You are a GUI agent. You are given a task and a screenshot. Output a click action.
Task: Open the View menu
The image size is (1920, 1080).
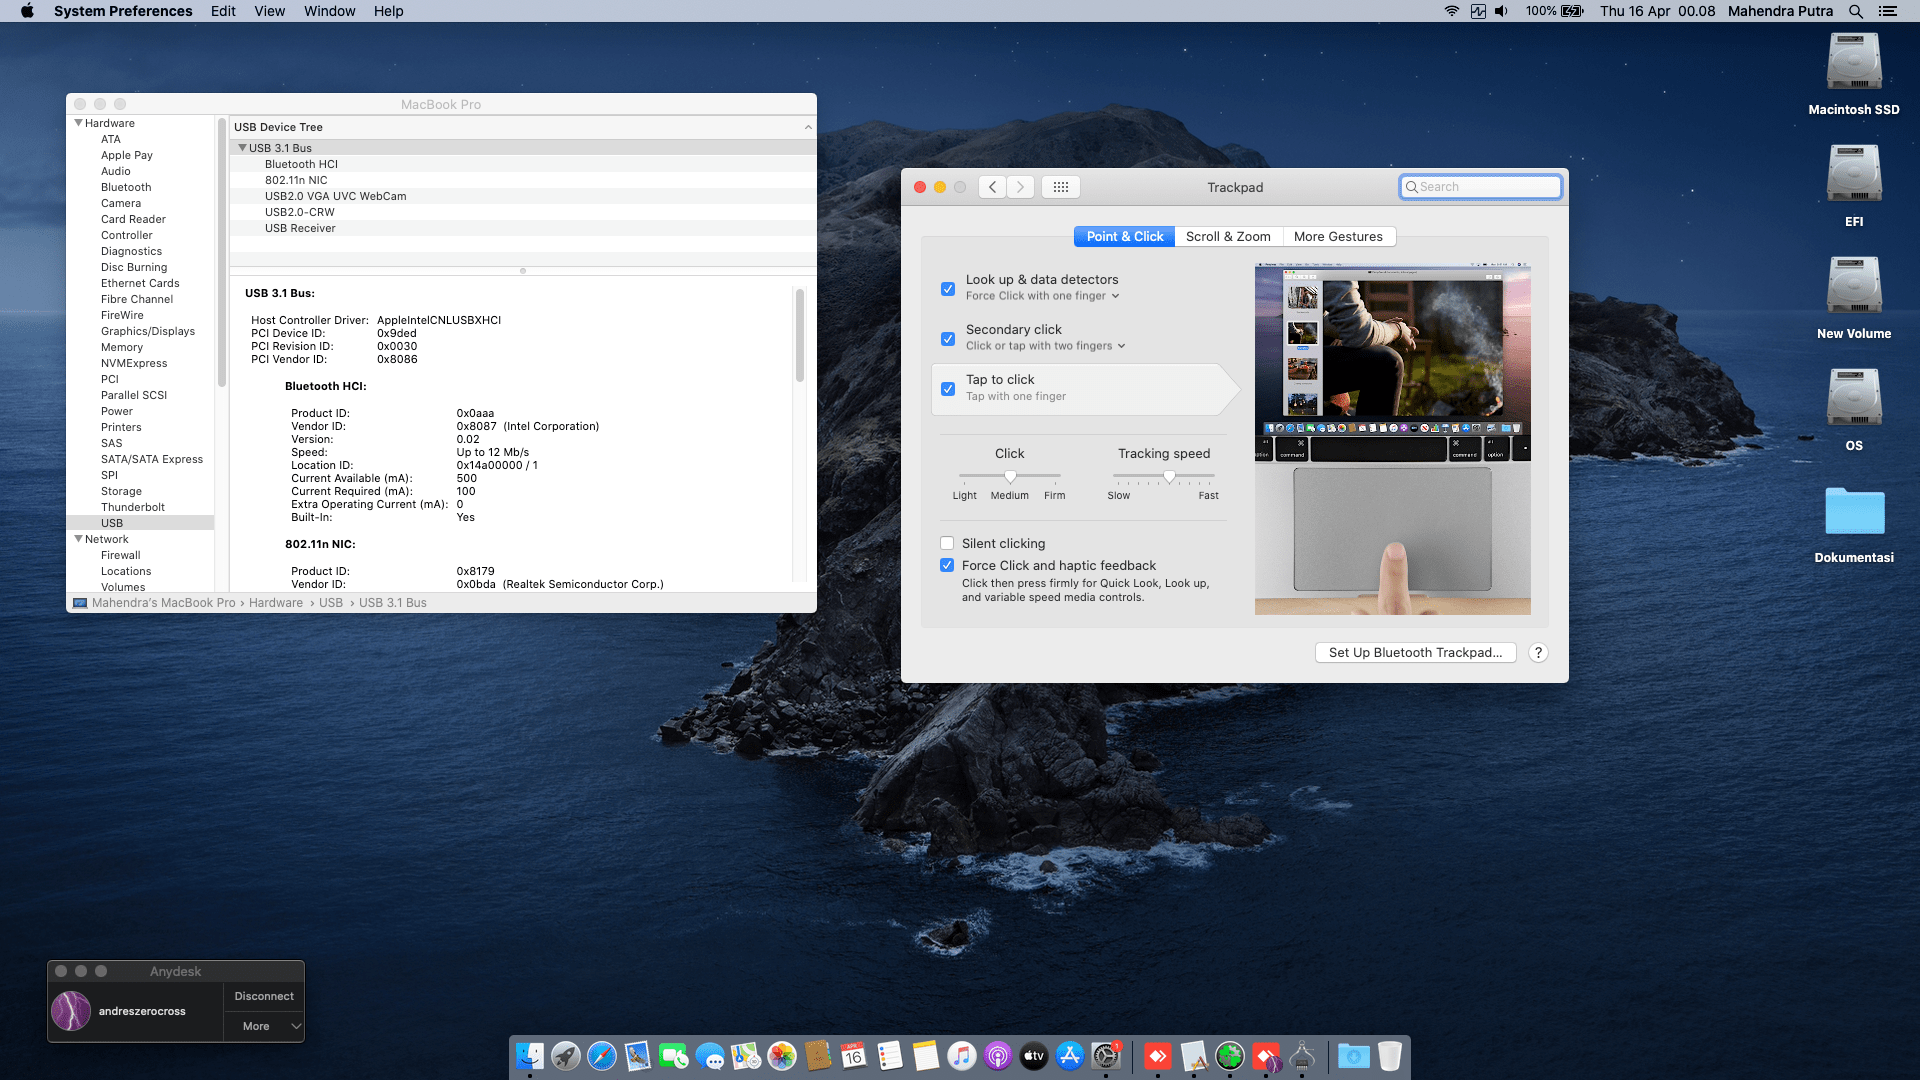click(270, 11)
